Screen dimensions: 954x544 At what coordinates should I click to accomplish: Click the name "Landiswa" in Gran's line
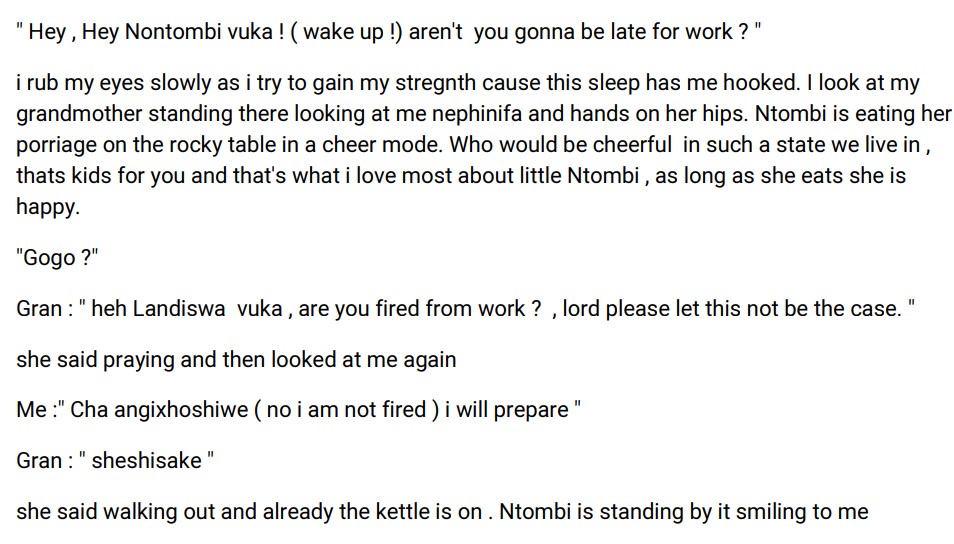(180, 309)
